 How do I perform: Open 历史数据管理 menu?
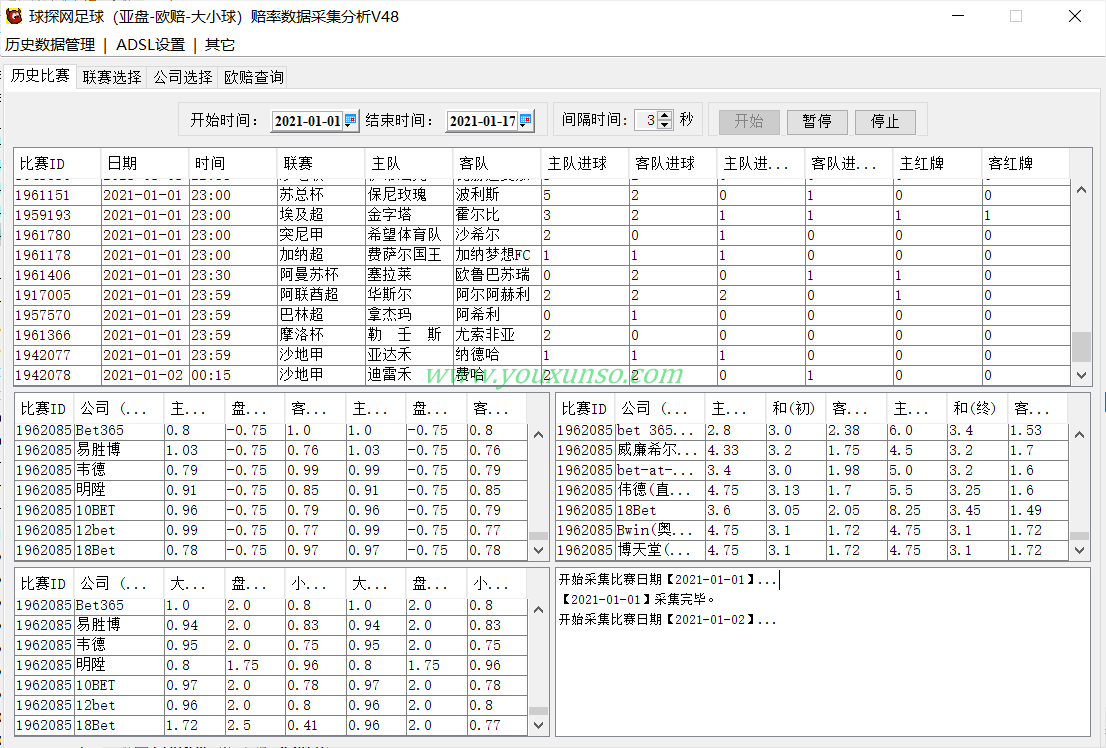(49, 44)
